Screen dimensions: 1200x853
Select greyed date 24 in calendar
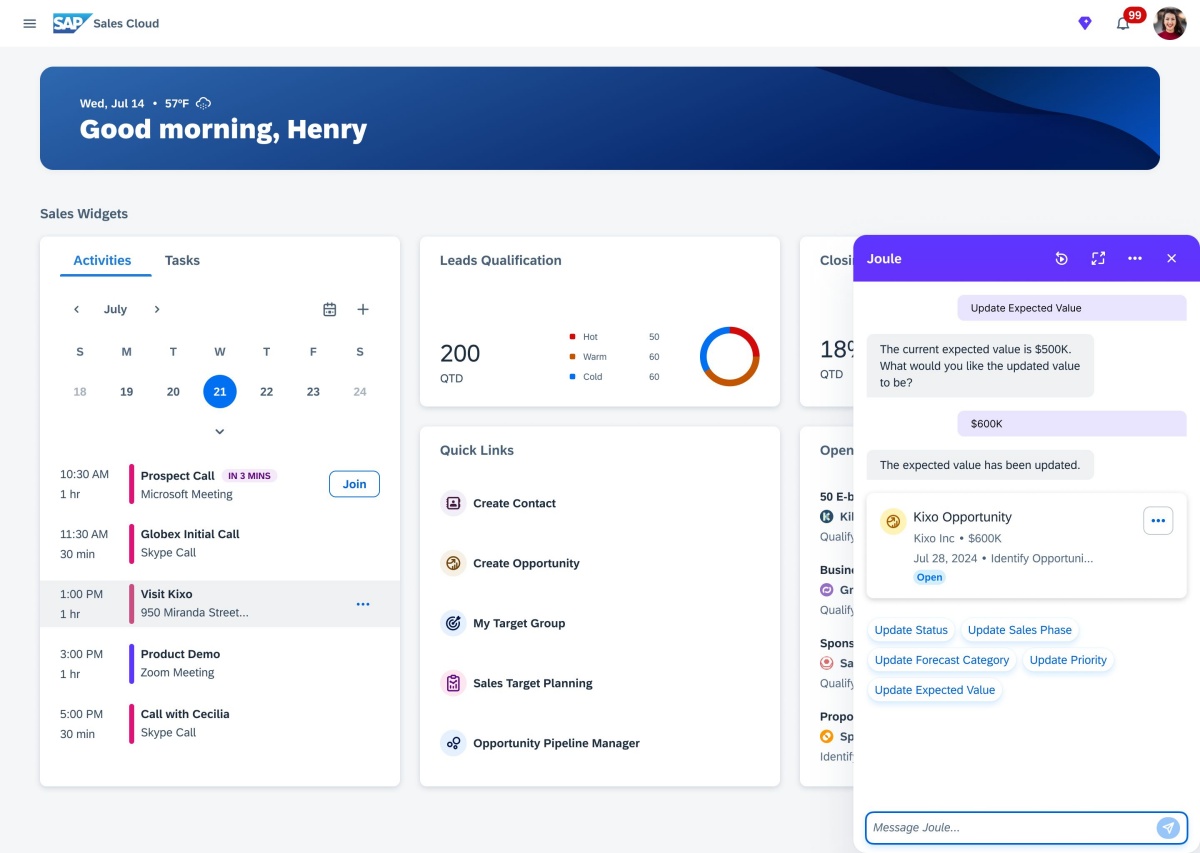[x=360, y=392]
